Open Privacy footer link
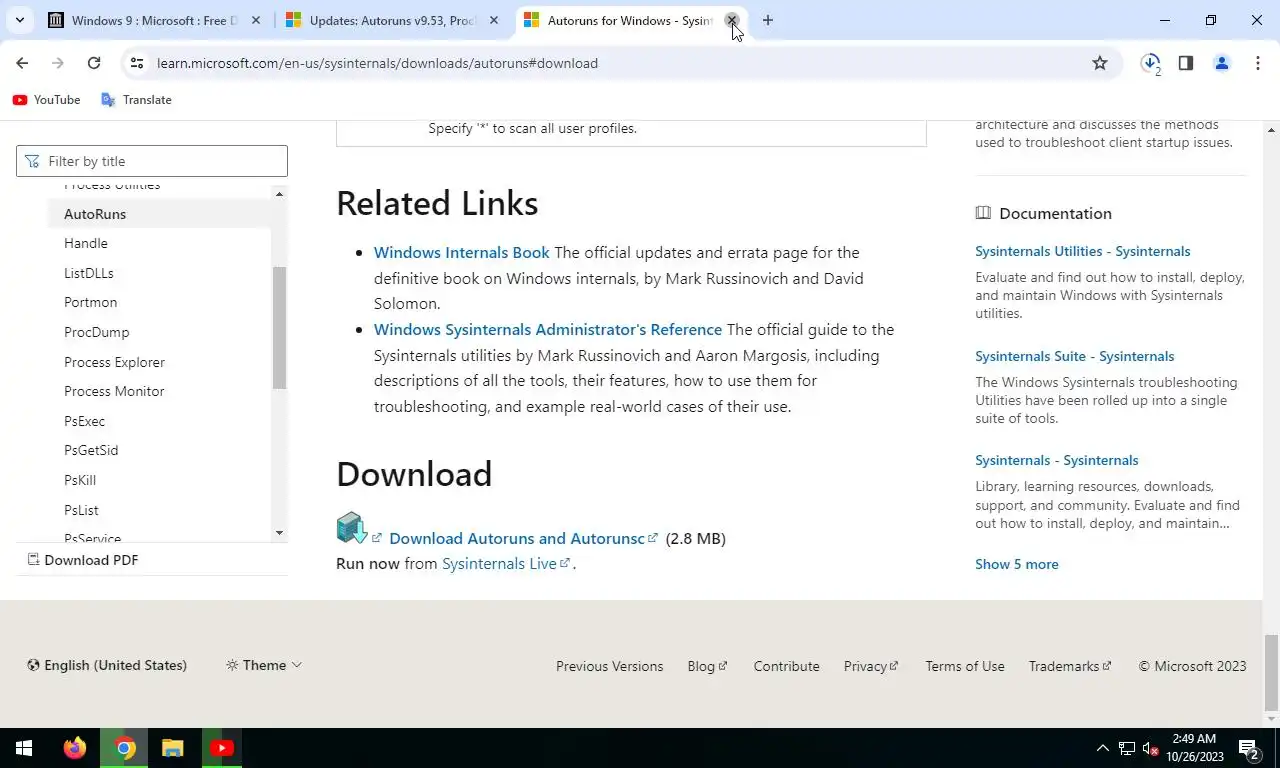 click(871, 666)
